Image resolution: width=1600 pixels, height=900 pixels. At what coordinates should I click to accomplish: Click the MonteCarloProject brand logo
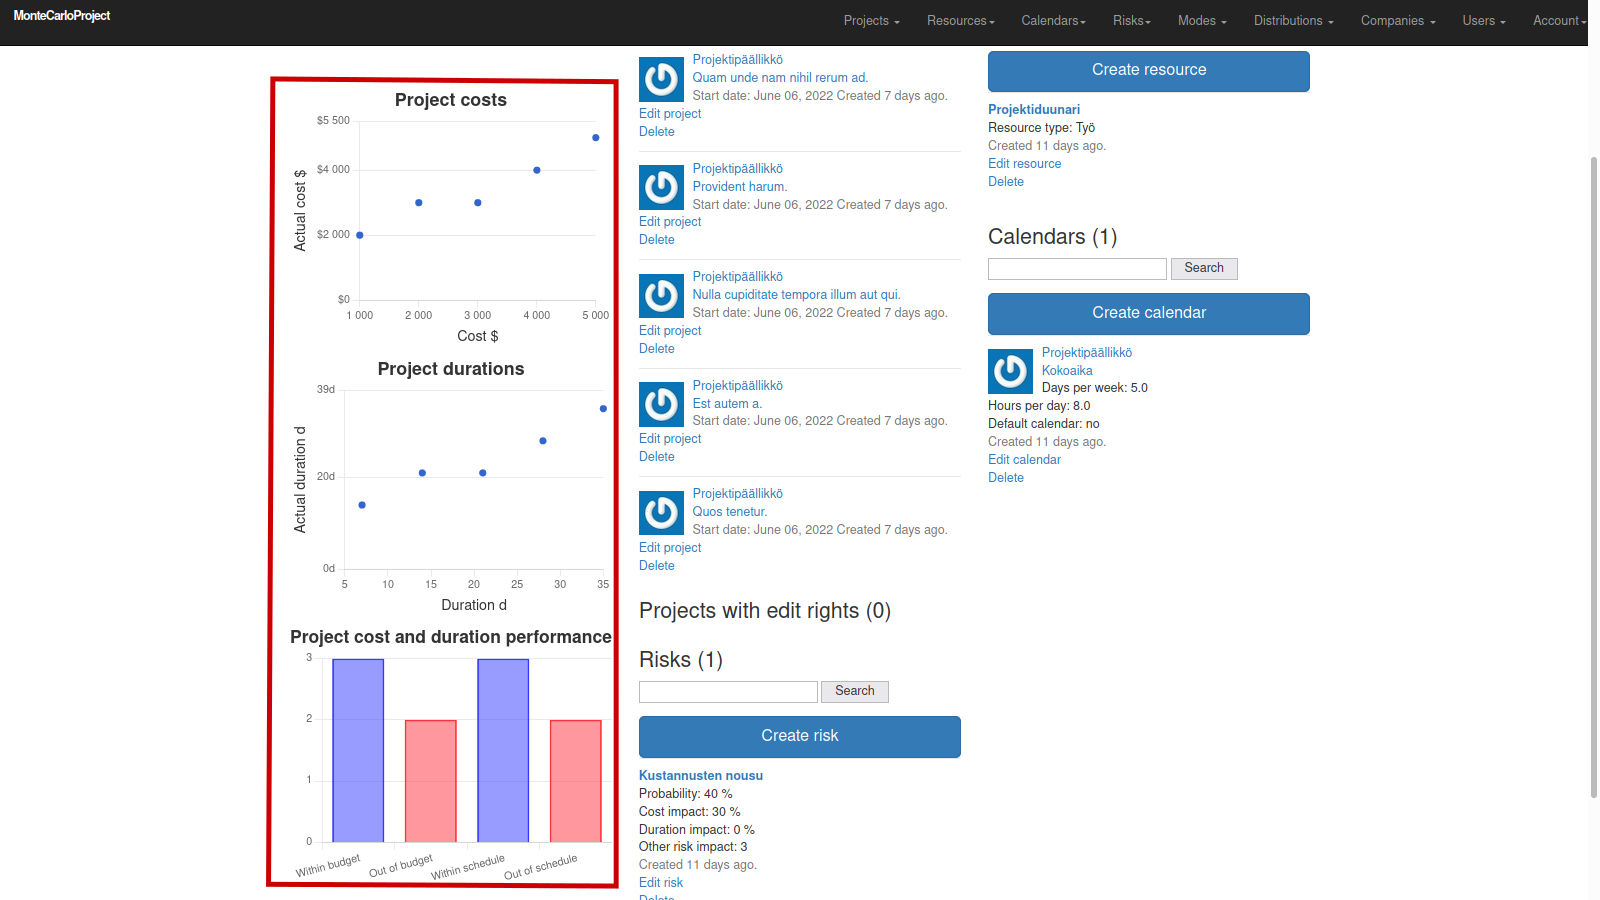coord(62,16)
